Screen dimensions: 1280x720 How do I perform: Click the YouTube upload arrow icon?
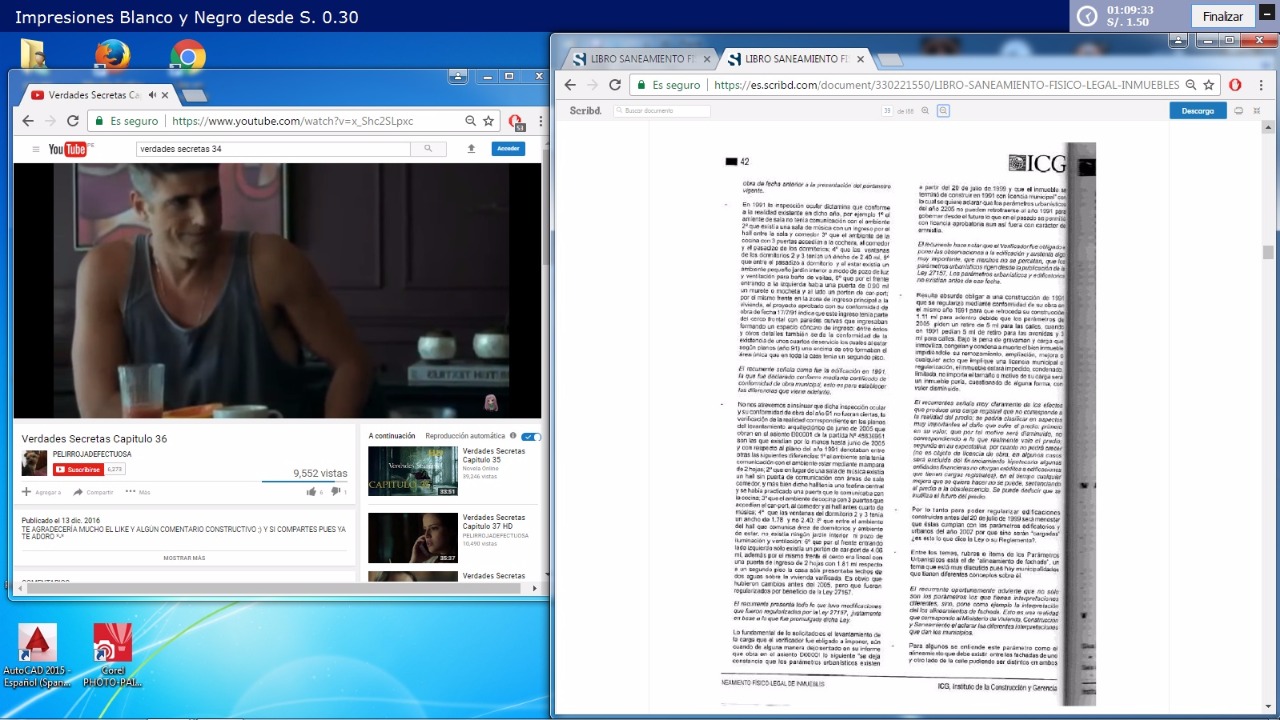471,149
